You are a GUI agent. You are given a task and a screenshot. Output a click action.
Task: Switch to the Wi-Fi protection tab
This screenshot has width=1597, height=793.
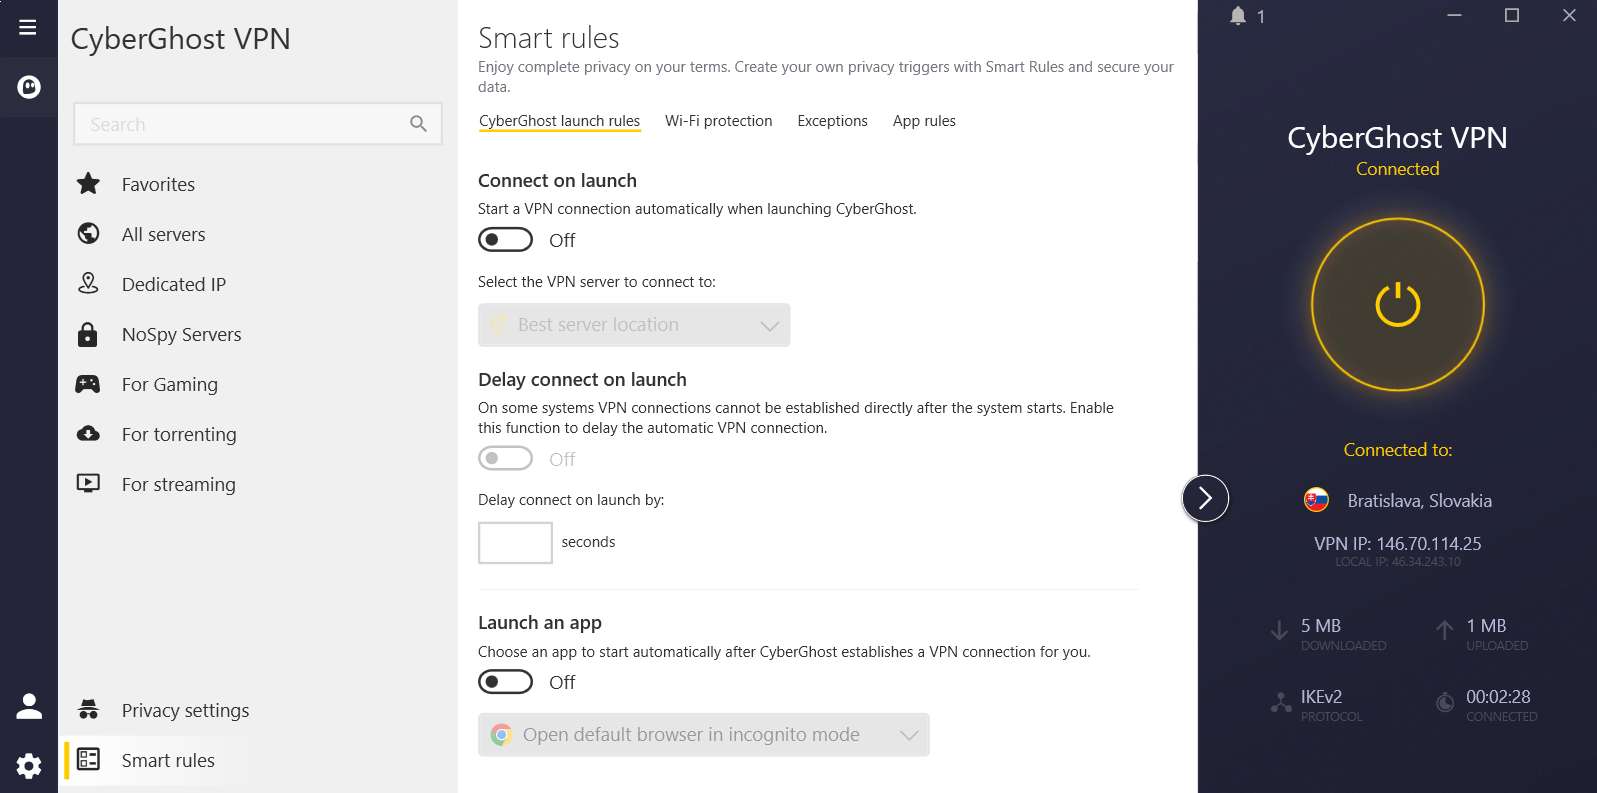pyautogui.click(x=718, y=121)
